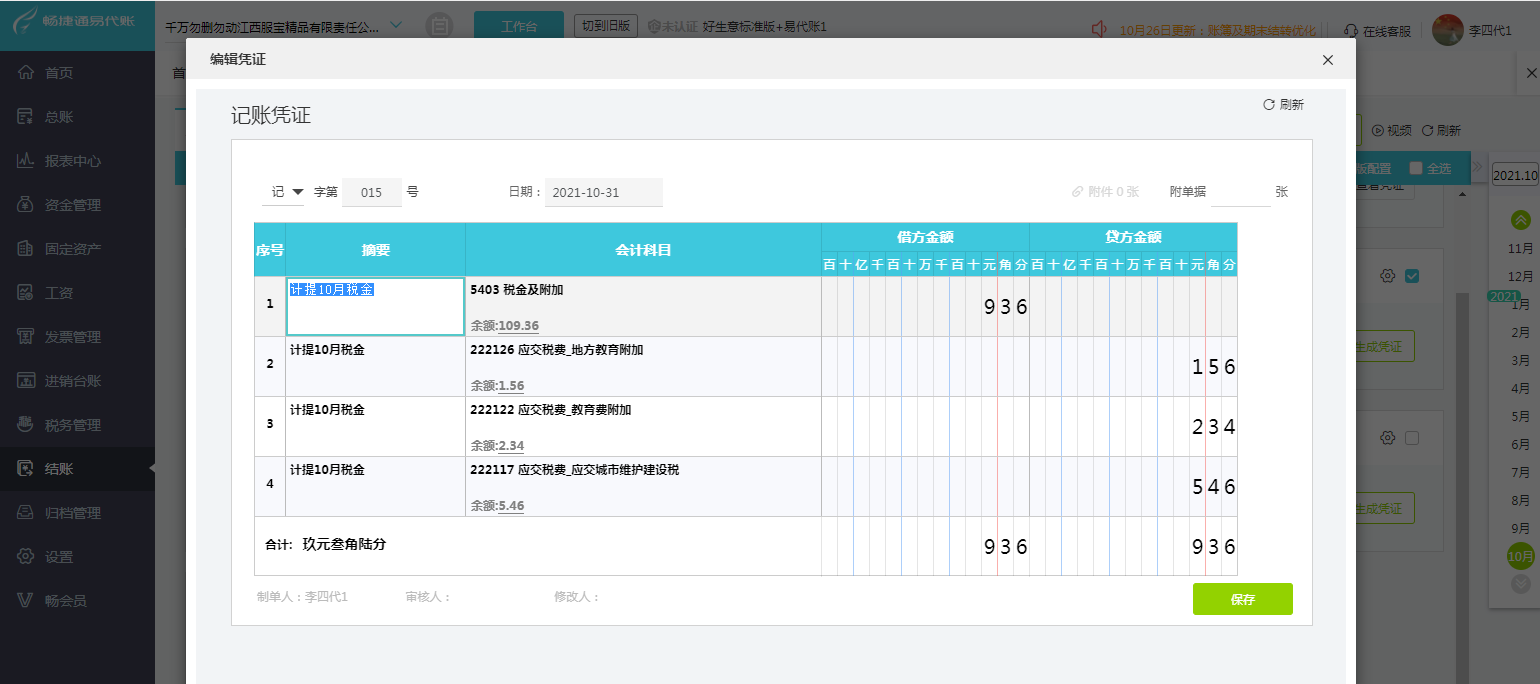Open 首页 in the left sidebar

click(77, 73)
